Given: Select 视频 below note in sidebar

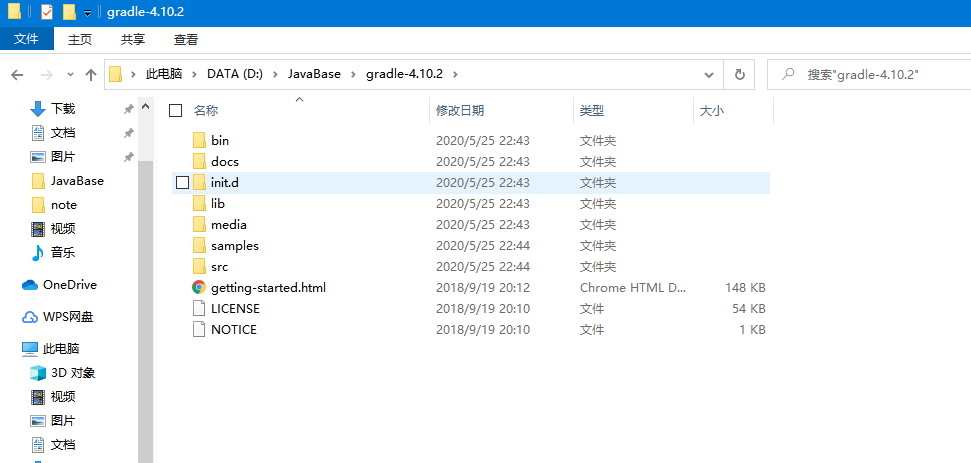Looking at the screenshot, I should coord(63,228).
